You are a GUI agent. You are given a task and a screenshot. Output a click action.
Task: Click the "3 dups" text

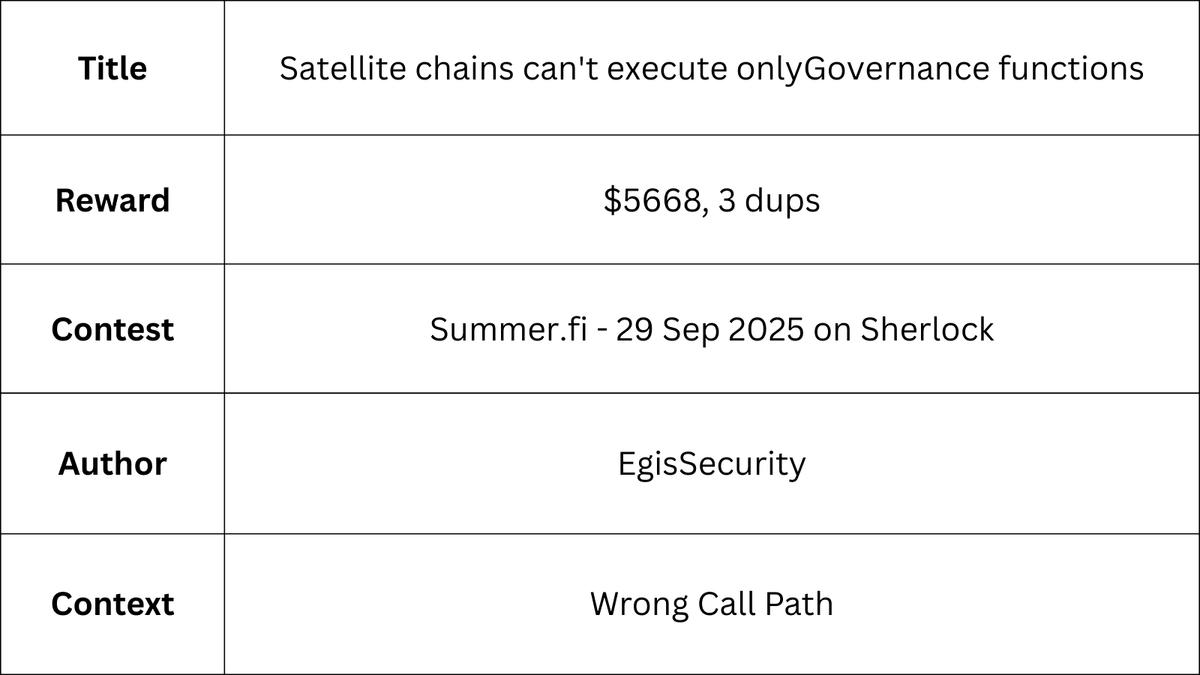click(x=769, y=200)
